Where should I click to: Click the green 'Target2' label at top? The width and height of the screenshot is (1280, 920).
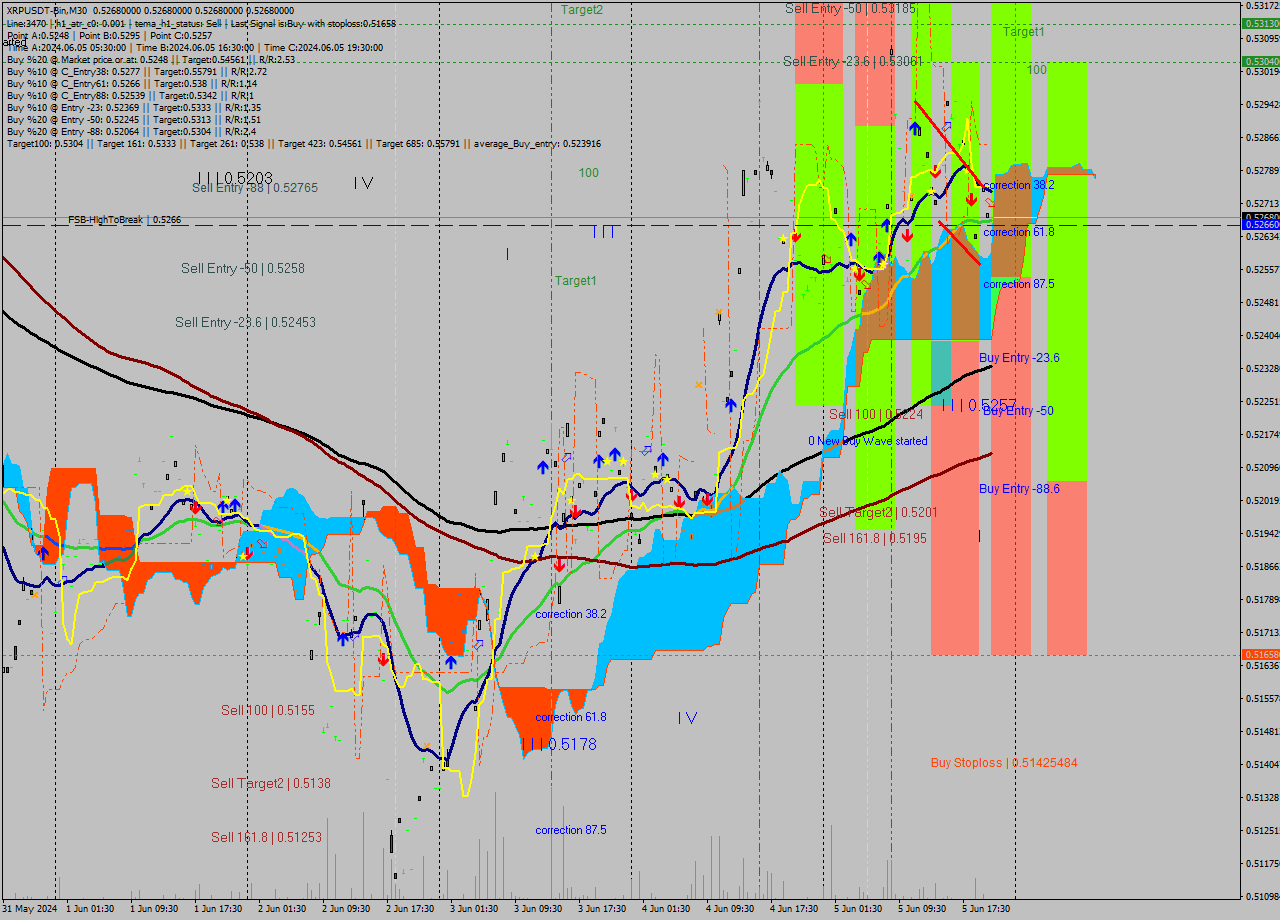coord(582,9)
